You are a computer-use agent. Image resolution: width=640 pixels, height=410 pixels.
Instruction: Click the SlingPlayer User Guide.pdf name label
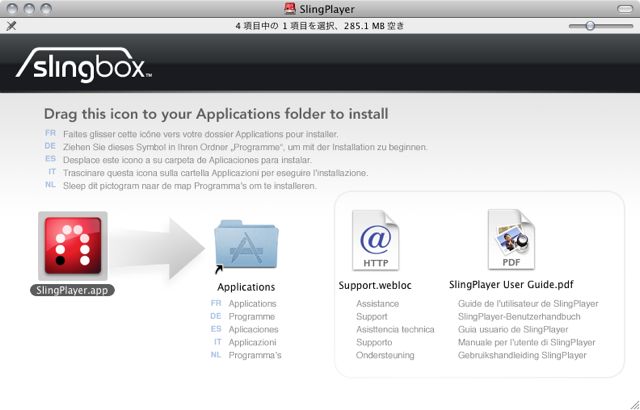click(511, 285)
